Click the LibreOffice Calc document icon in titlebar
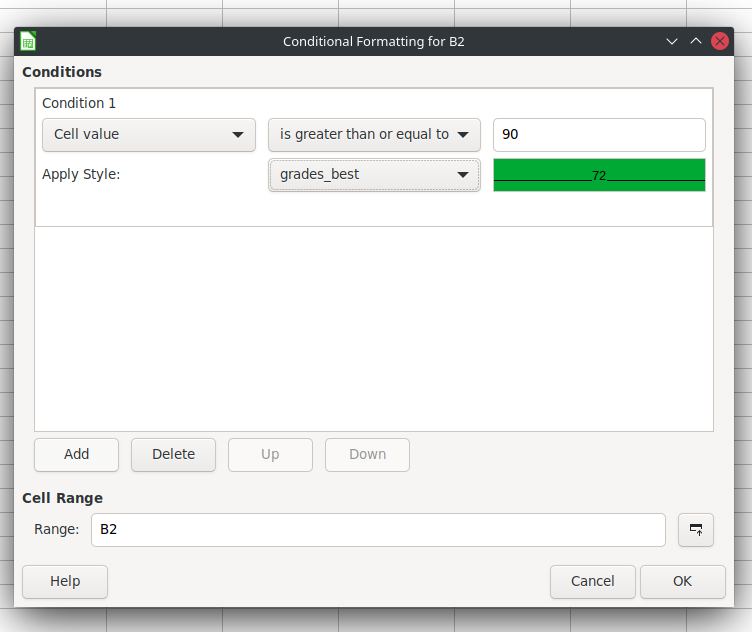Screen dimensions: 752x632 [28, 41]
